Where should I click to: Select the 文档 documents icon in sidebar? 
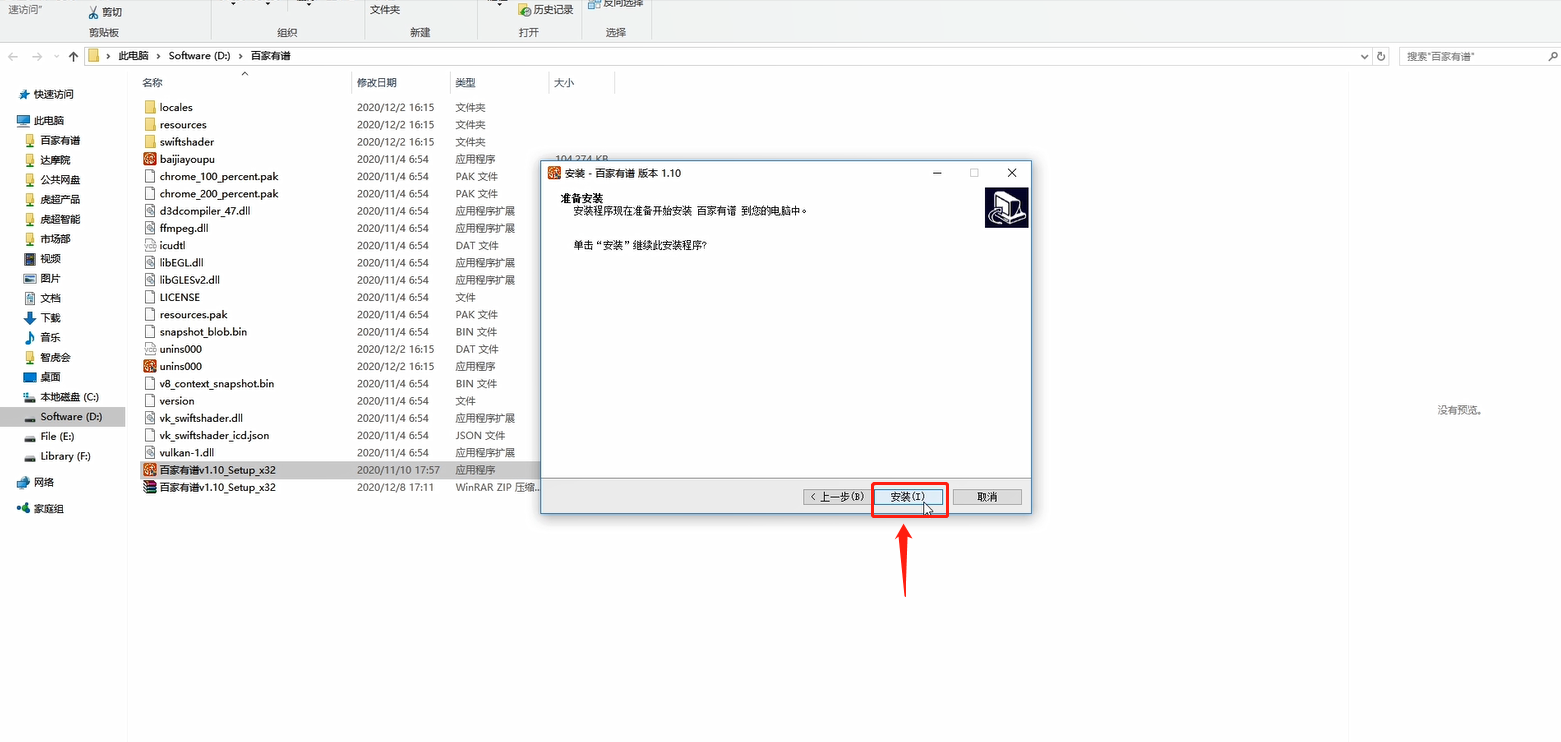30,298
